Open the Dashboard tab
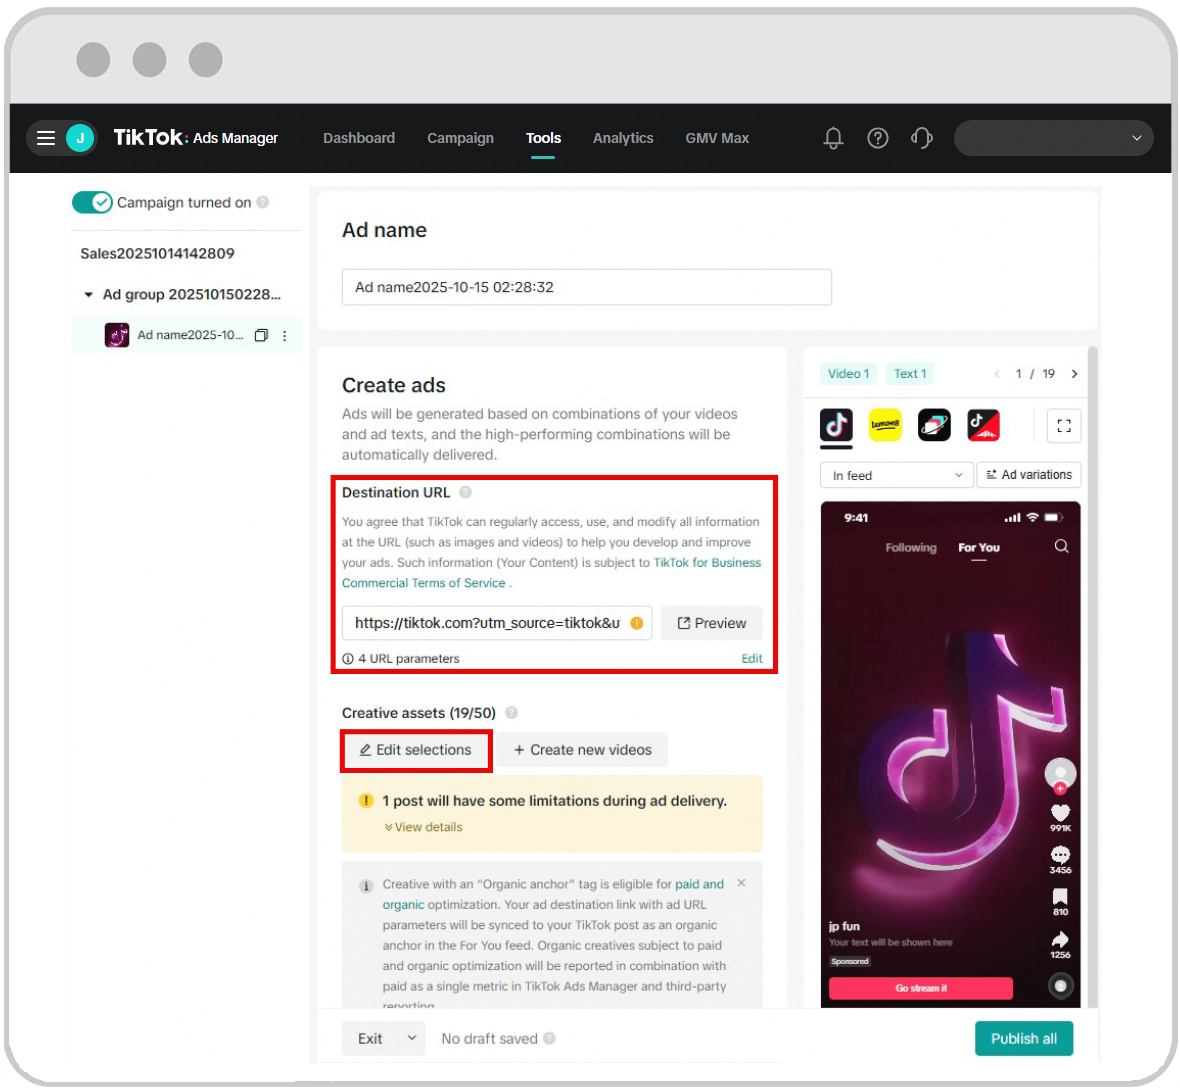The width and height of the screenshot is (1180, 1089). click(x=359, y=138)
